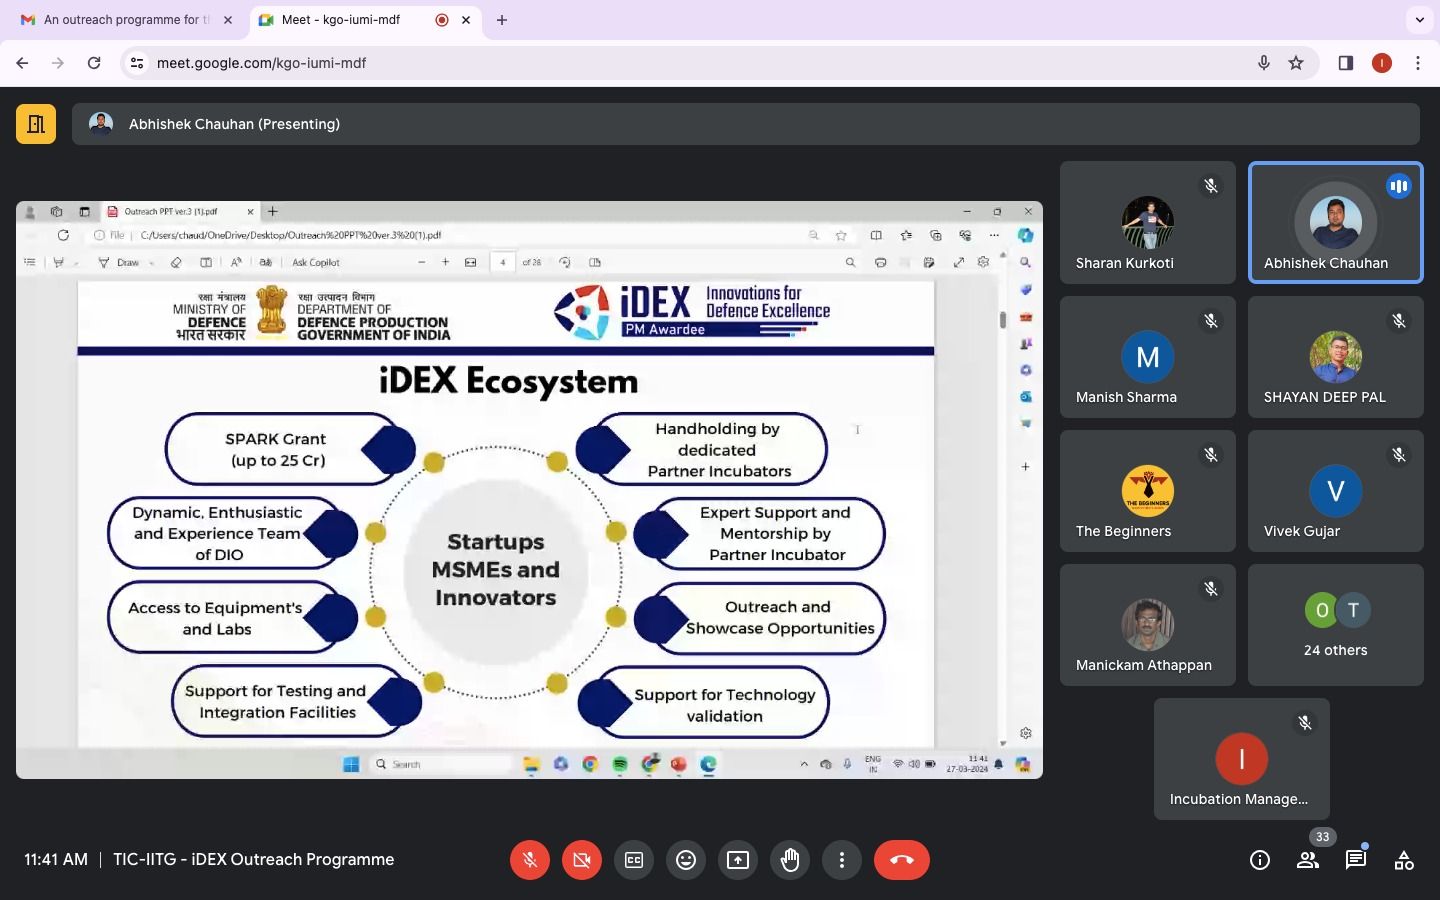
Task: Click the eraser tool in the shared PDF toolbar
Action: coord(176,263)
